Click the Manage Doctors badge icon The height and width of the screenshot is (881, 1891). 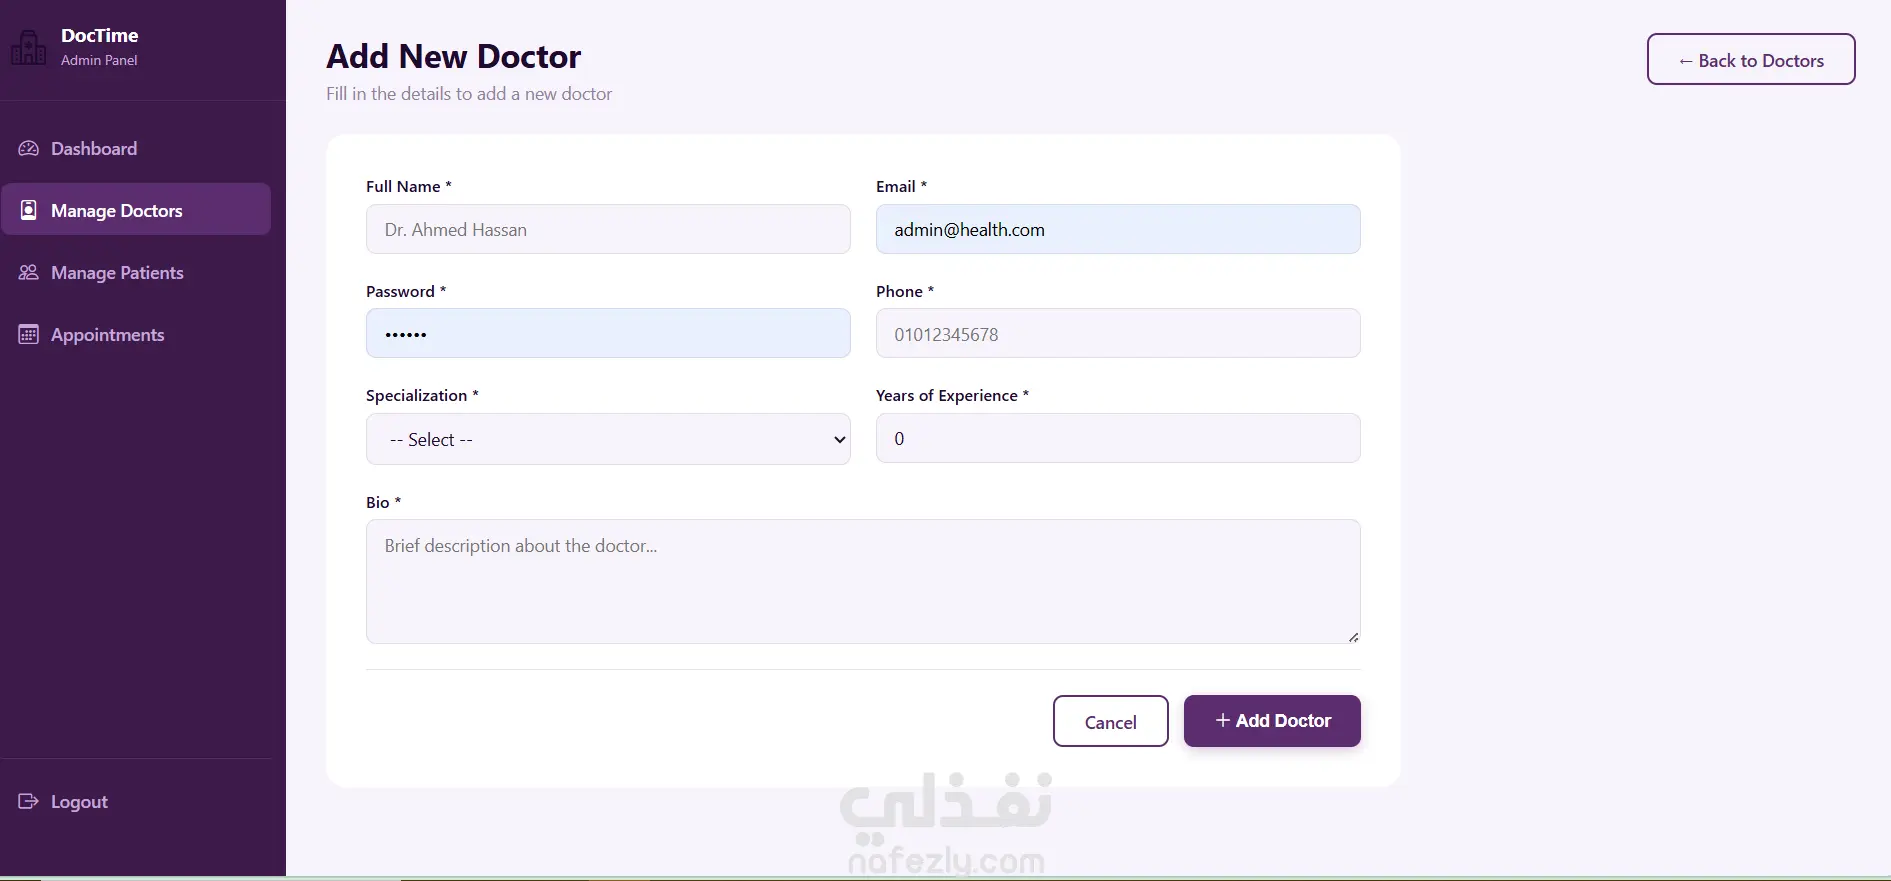(29, 210)
